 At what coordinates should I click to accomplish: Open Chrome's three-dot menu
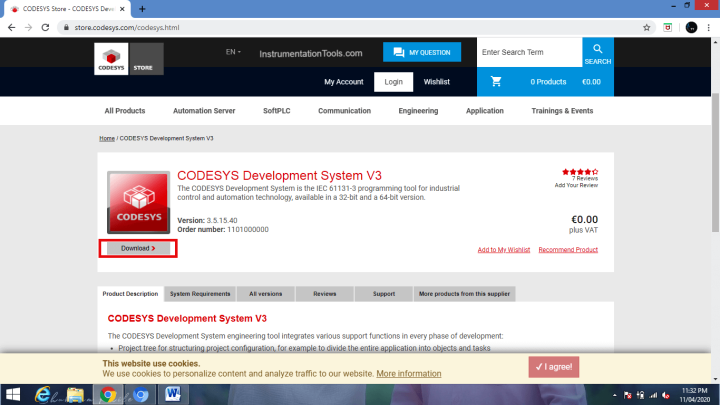(708, 27)
